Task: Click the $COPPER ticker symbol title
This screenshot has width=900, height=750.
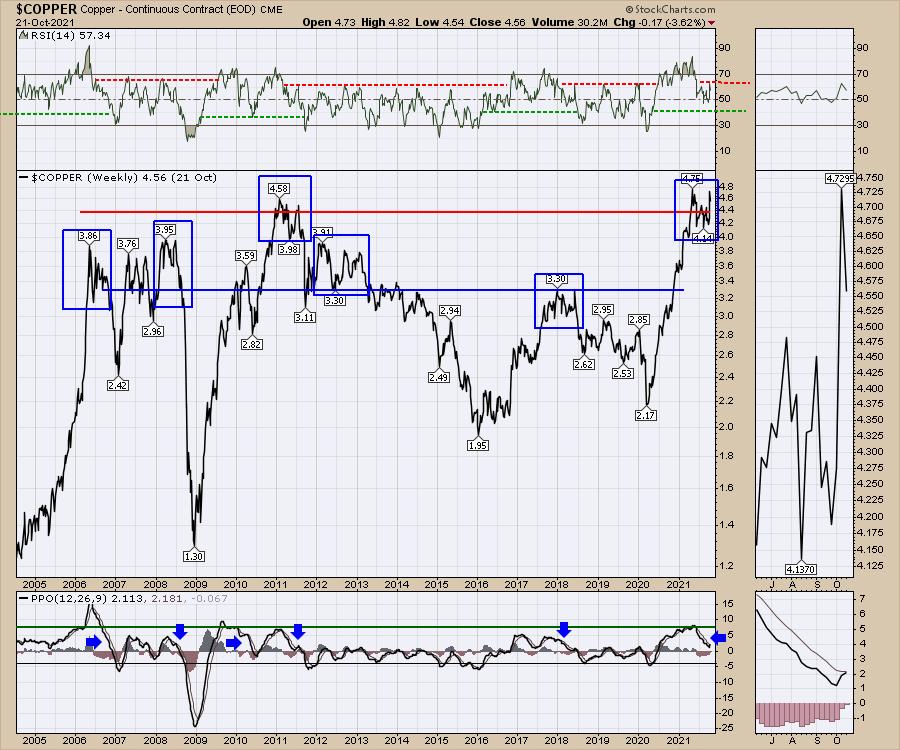Action: point(49,6)
